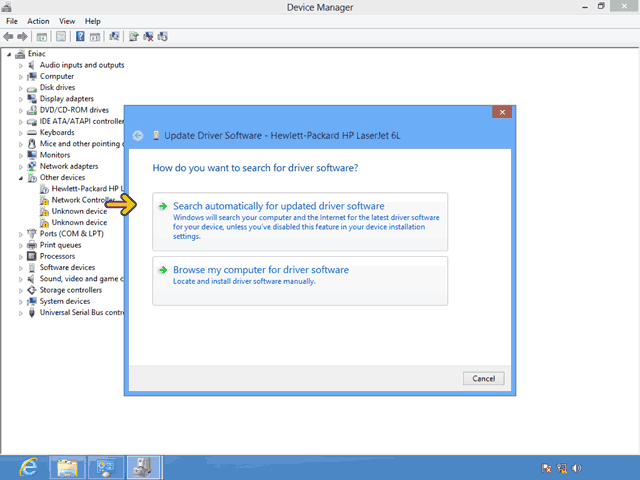Screen dimensions: 640x480
Task: Select the Network Controller device
Action: point(83,200)
